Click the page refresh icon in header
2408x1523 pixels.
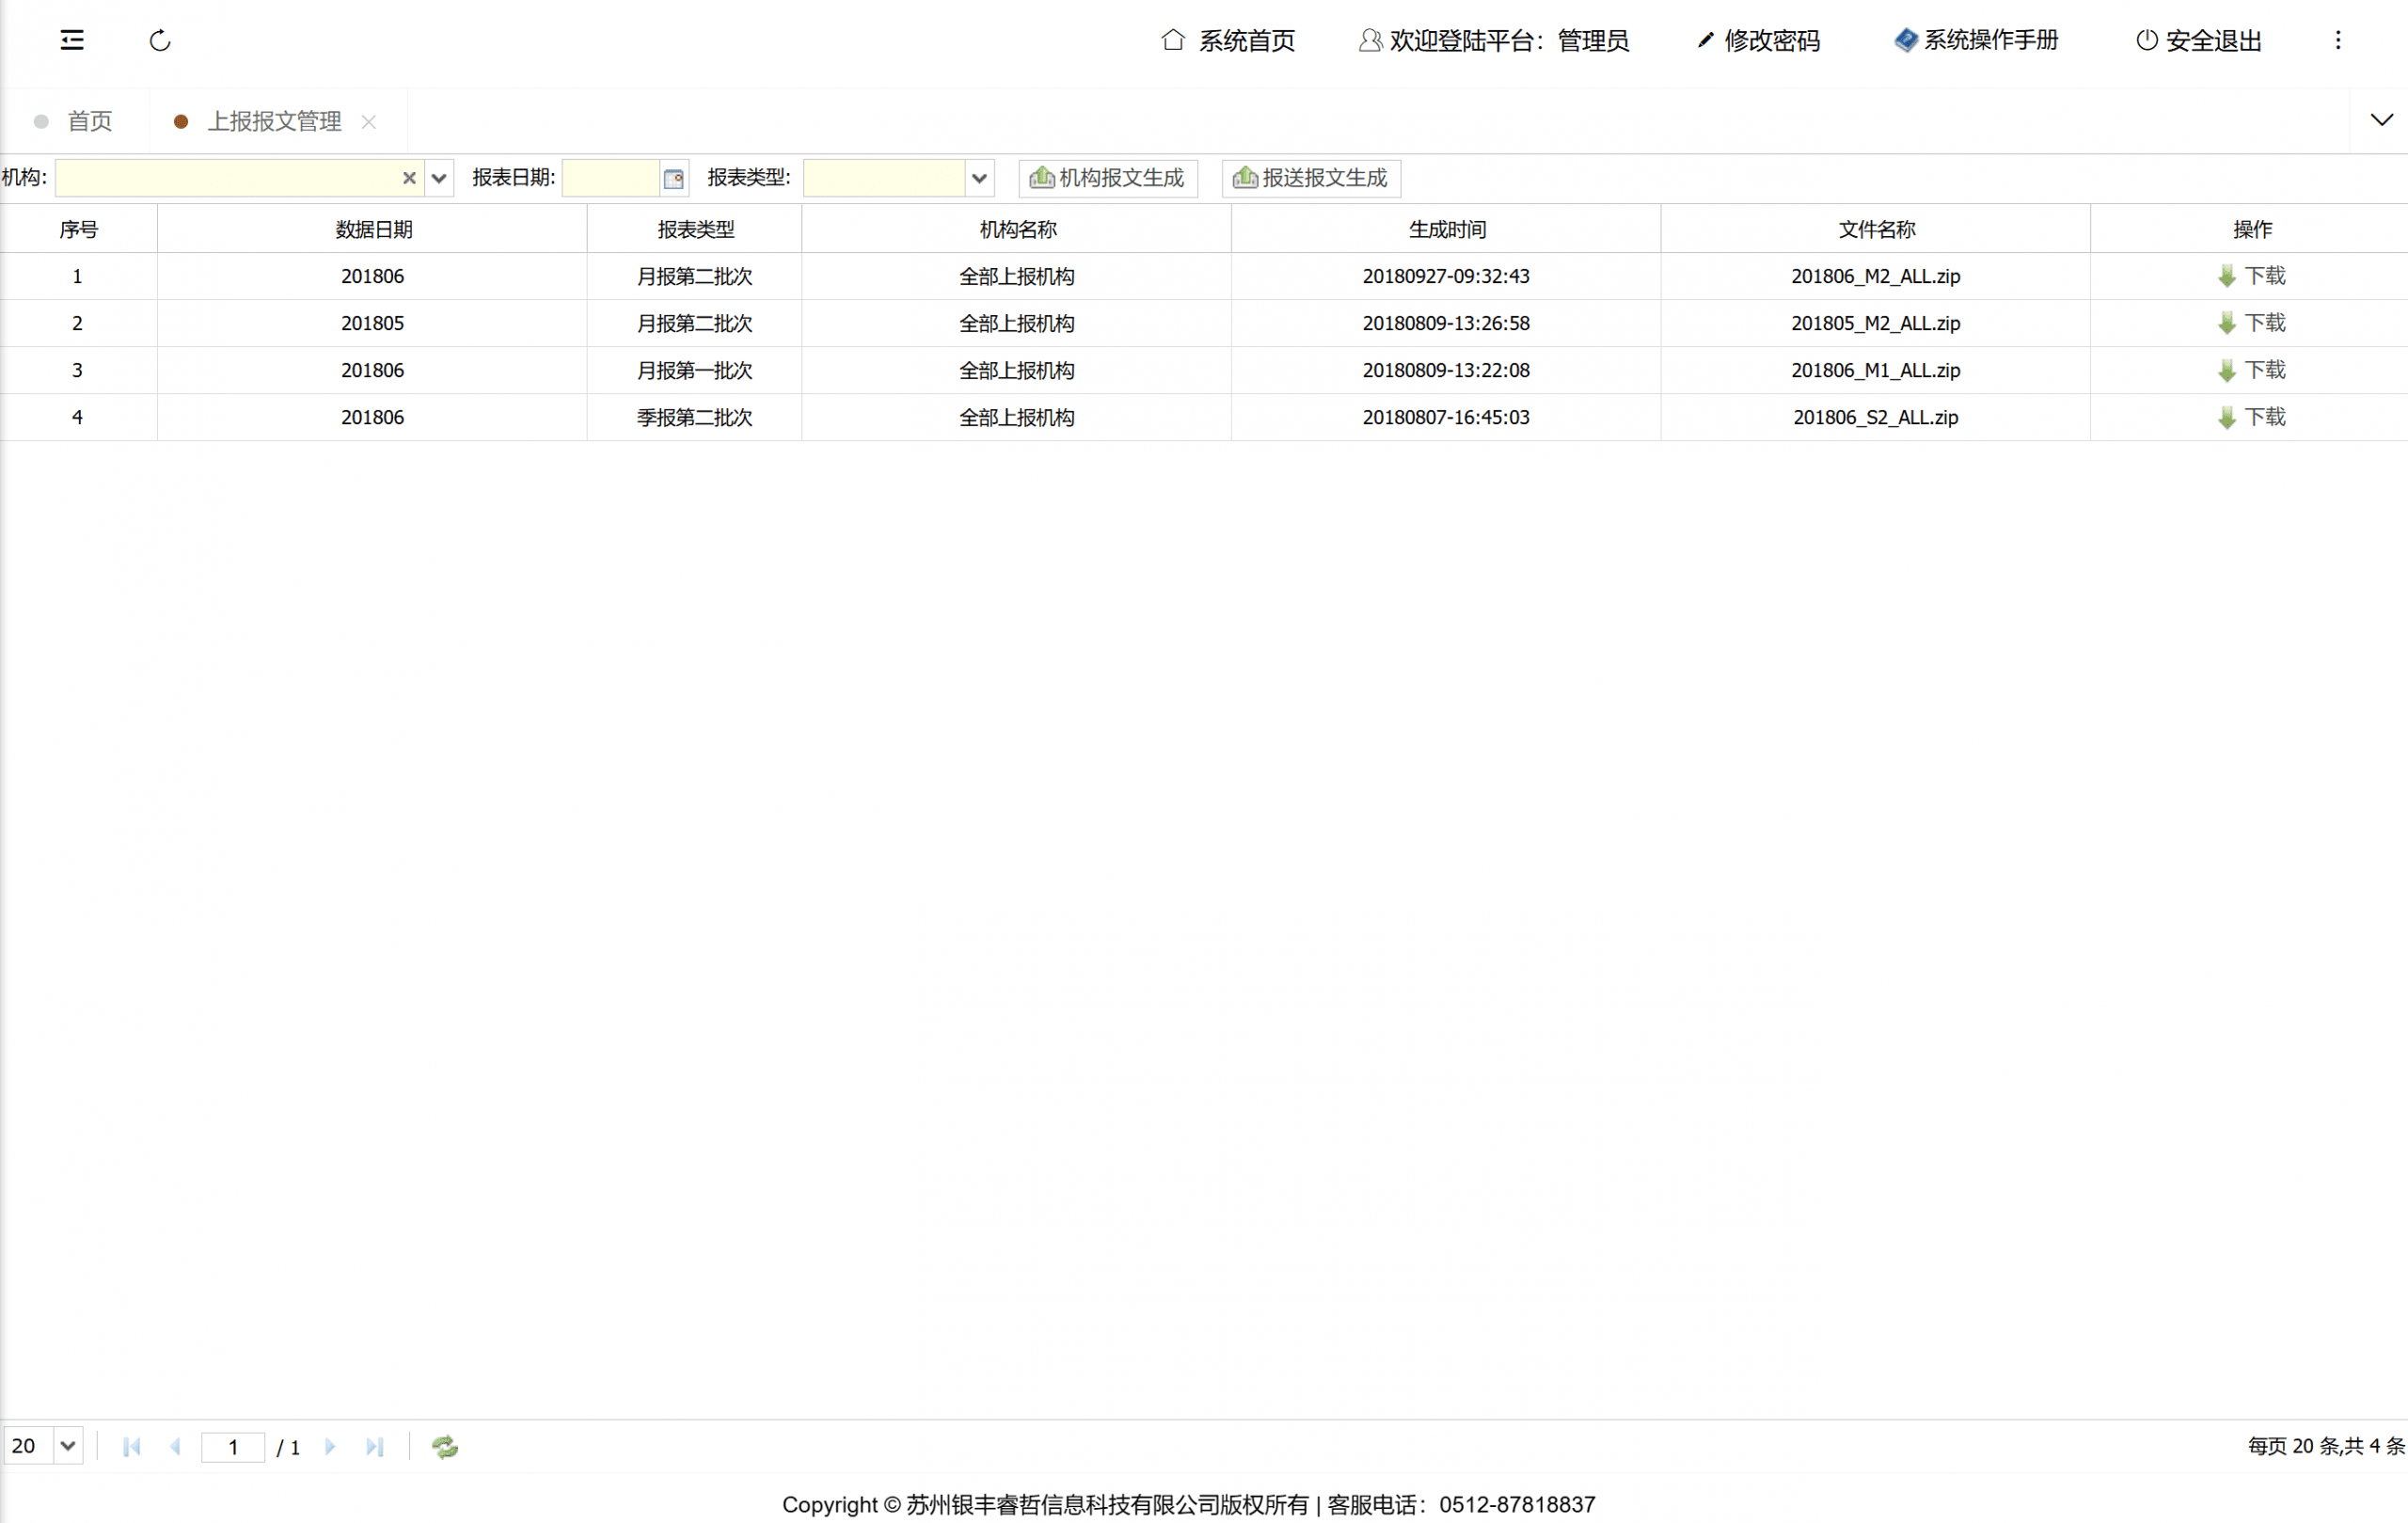coord(160,40)
